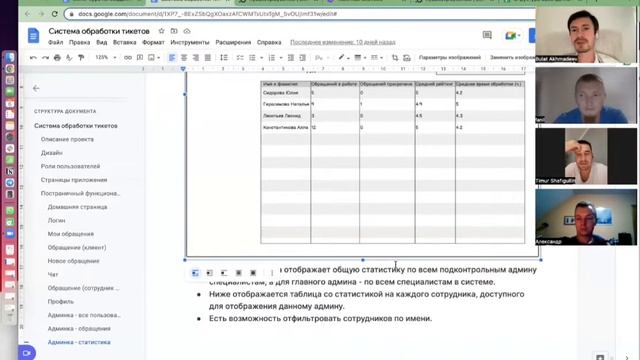The width and height of the screenshot is (640, 360).
Task: Open border dash style dropdown
Action: 376,58
